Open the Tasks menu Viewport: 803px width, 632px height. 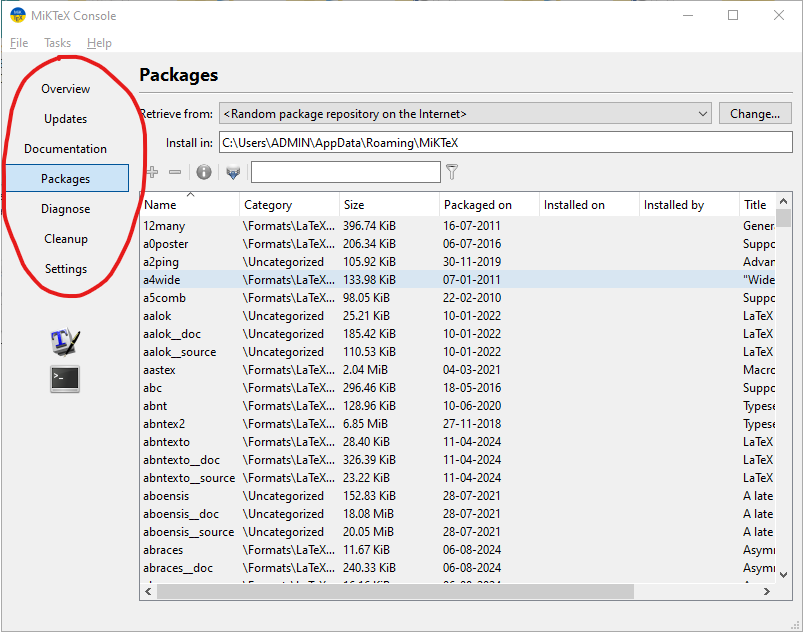[57, 43]
